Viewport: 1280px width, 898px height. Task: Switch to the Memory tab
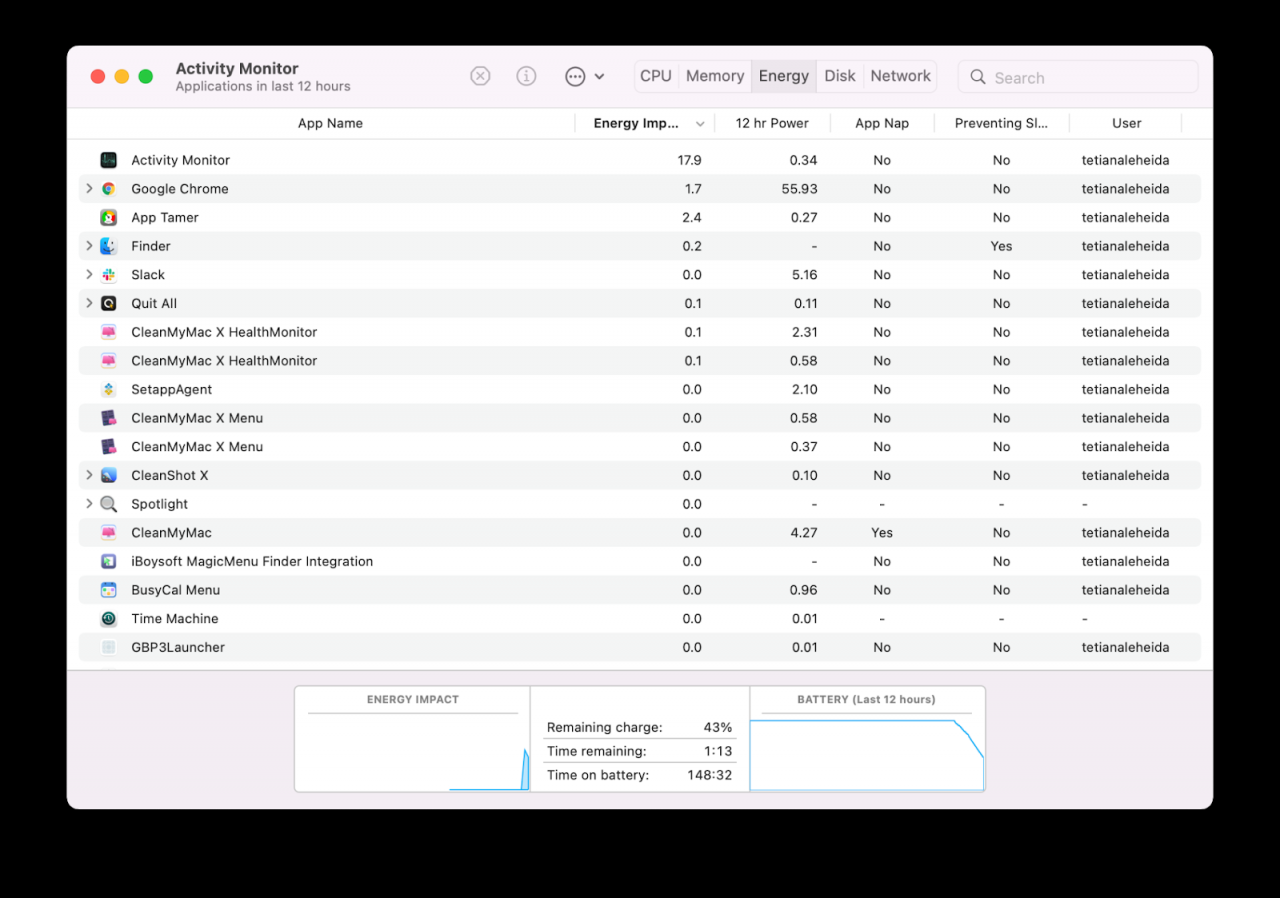(715, 76)
